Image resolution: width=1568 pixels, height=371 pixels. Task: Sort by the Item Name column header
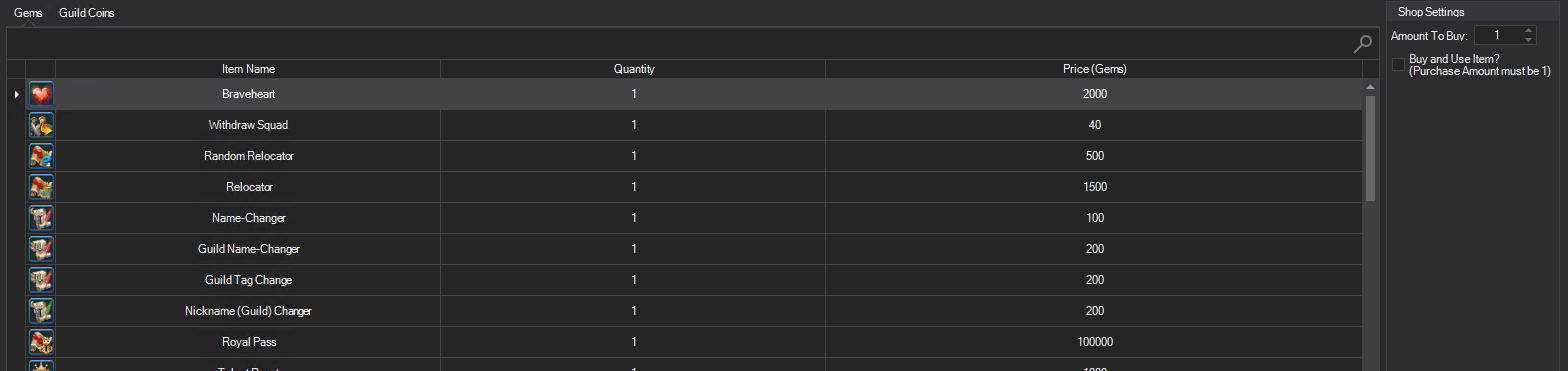pyautogui.click(x=248, y=69)
